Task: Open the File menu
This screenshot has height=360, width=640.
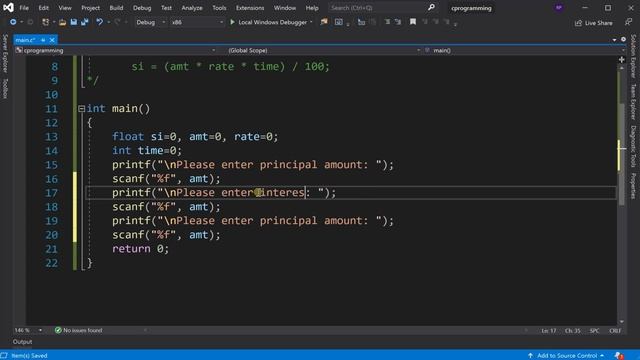Action: click(24, 8)
